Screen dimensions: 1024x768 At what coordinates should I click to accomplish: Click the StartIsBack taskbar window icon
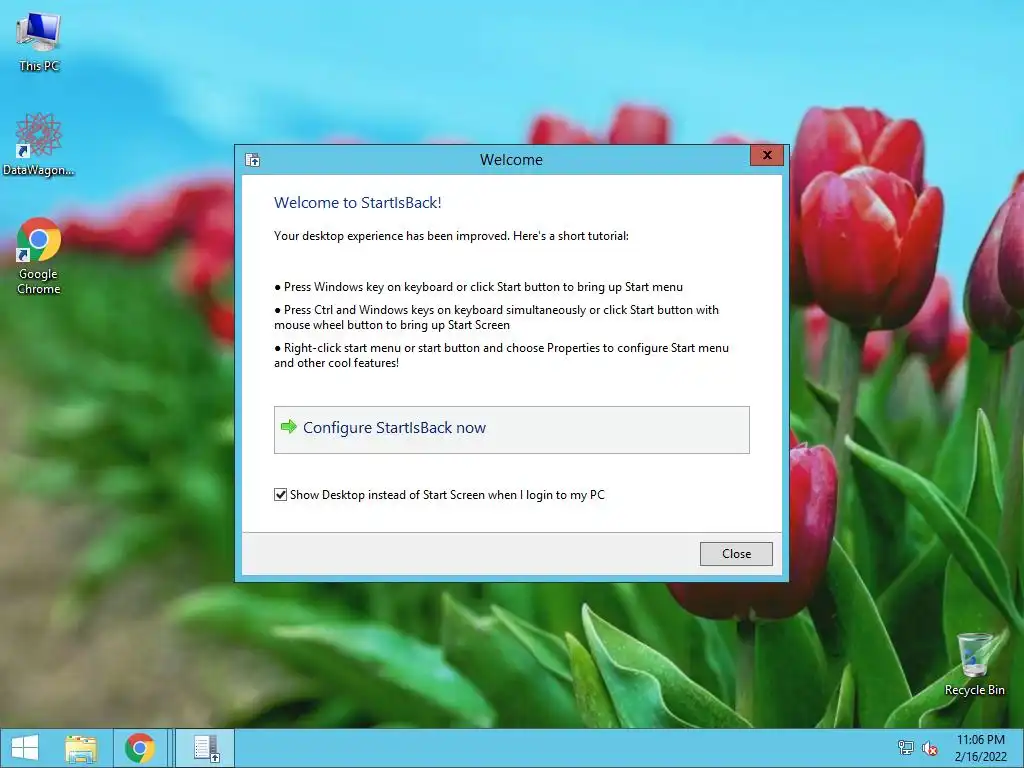[206, 748]
